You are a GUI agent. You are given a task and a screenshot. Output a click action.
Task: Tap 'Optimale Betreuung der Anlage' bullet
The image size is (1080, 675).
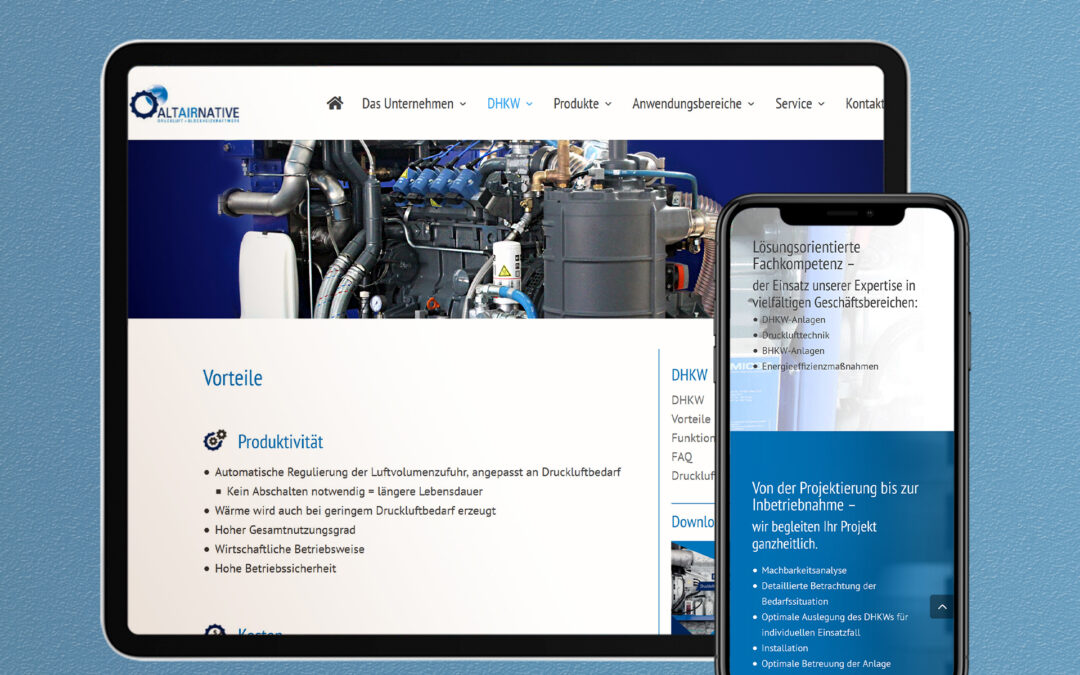(826, 664)
